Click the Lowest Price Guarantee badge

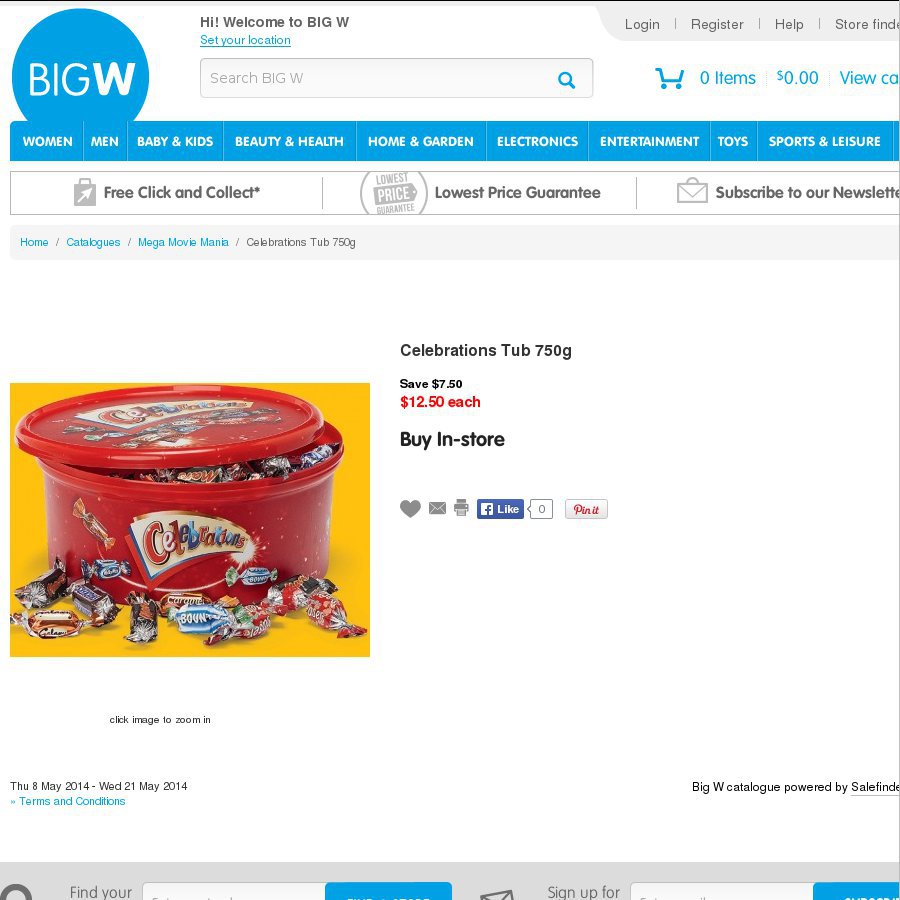click(394, 193)
